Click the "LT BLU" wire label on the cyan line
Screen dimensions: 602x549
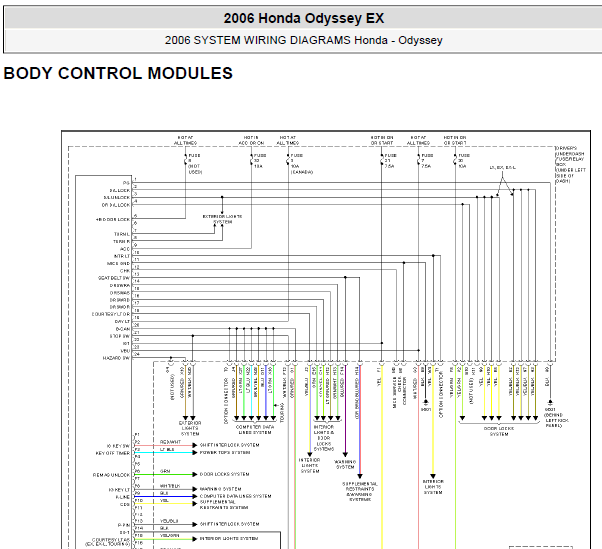point(167,450)
